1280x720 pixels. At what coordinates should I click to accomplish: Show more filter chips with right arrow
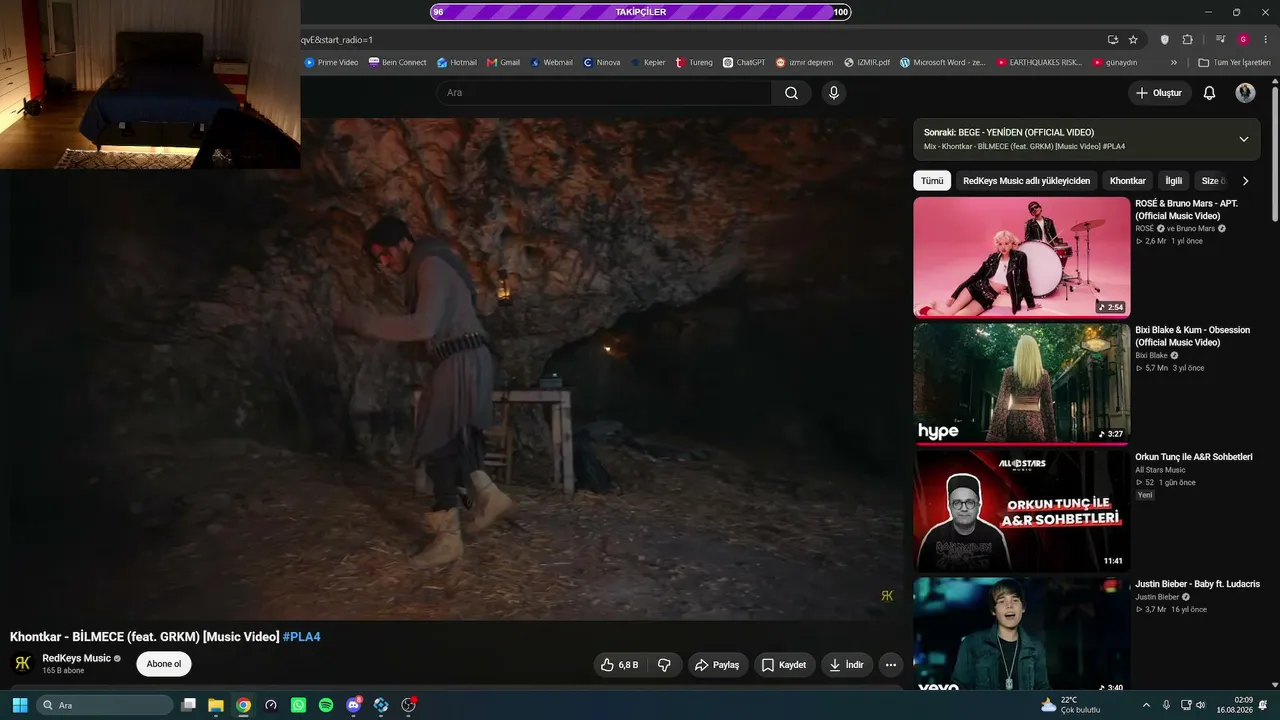point(1245,181)
